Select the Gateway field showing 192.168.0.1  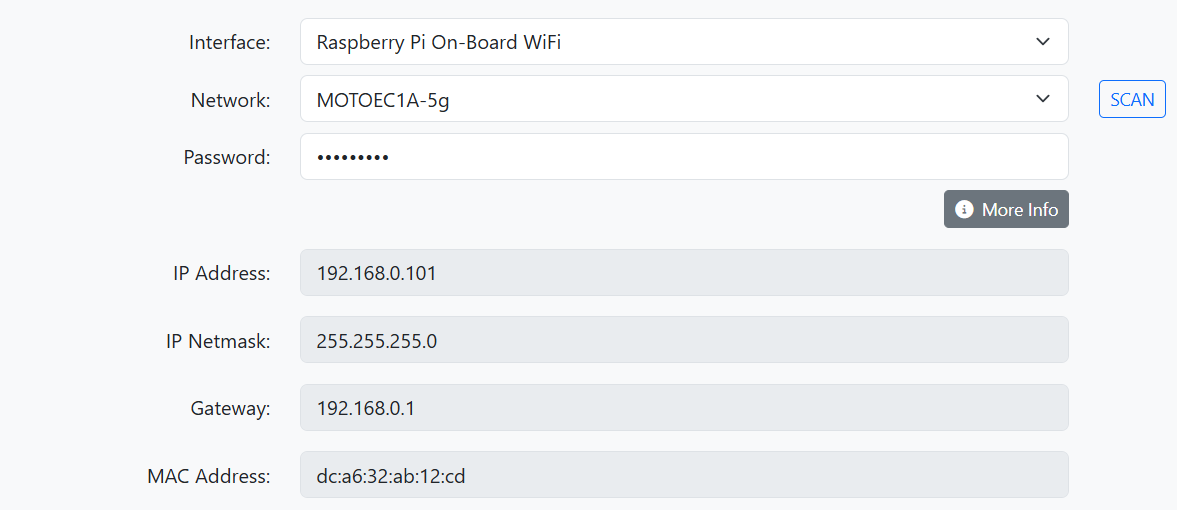click(684, 408)
